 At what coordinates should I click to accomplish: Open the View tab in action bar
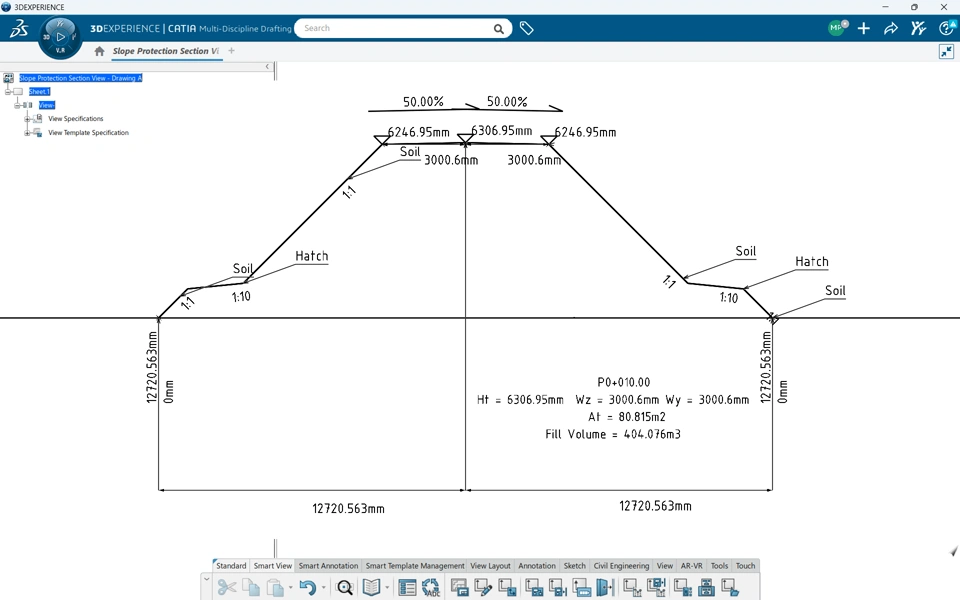pos(664,566)
